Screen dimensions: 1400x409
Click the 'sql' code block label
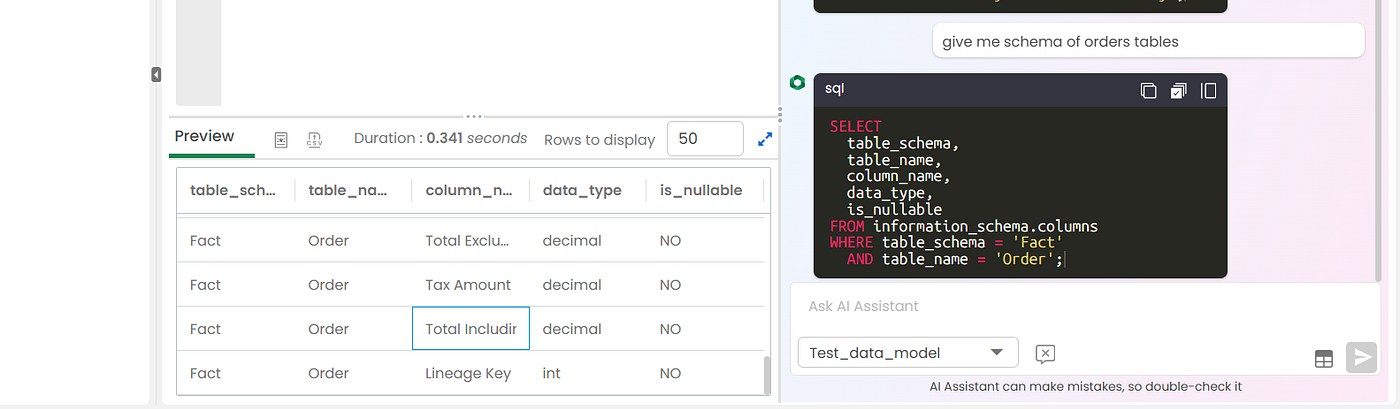(x=834, y=89)
